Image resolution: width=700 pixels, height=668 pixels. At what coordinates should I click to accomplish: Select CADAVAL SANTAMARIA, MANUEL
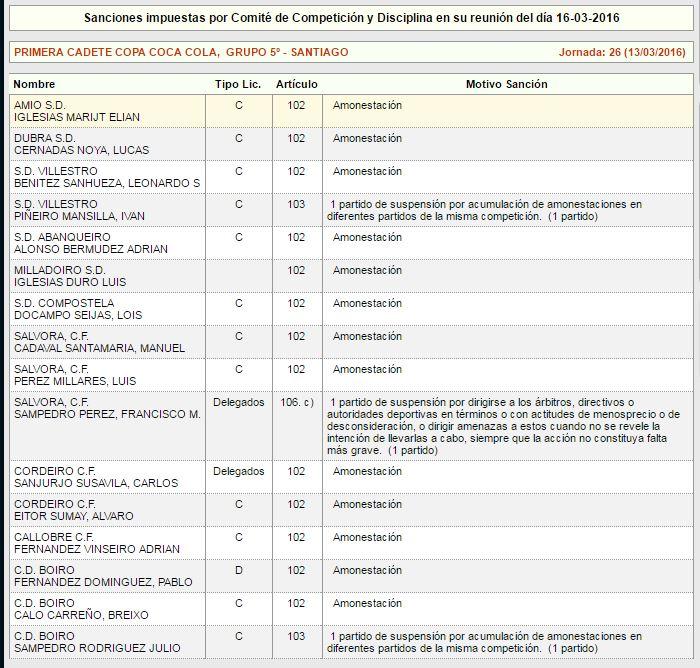(99, 349)
